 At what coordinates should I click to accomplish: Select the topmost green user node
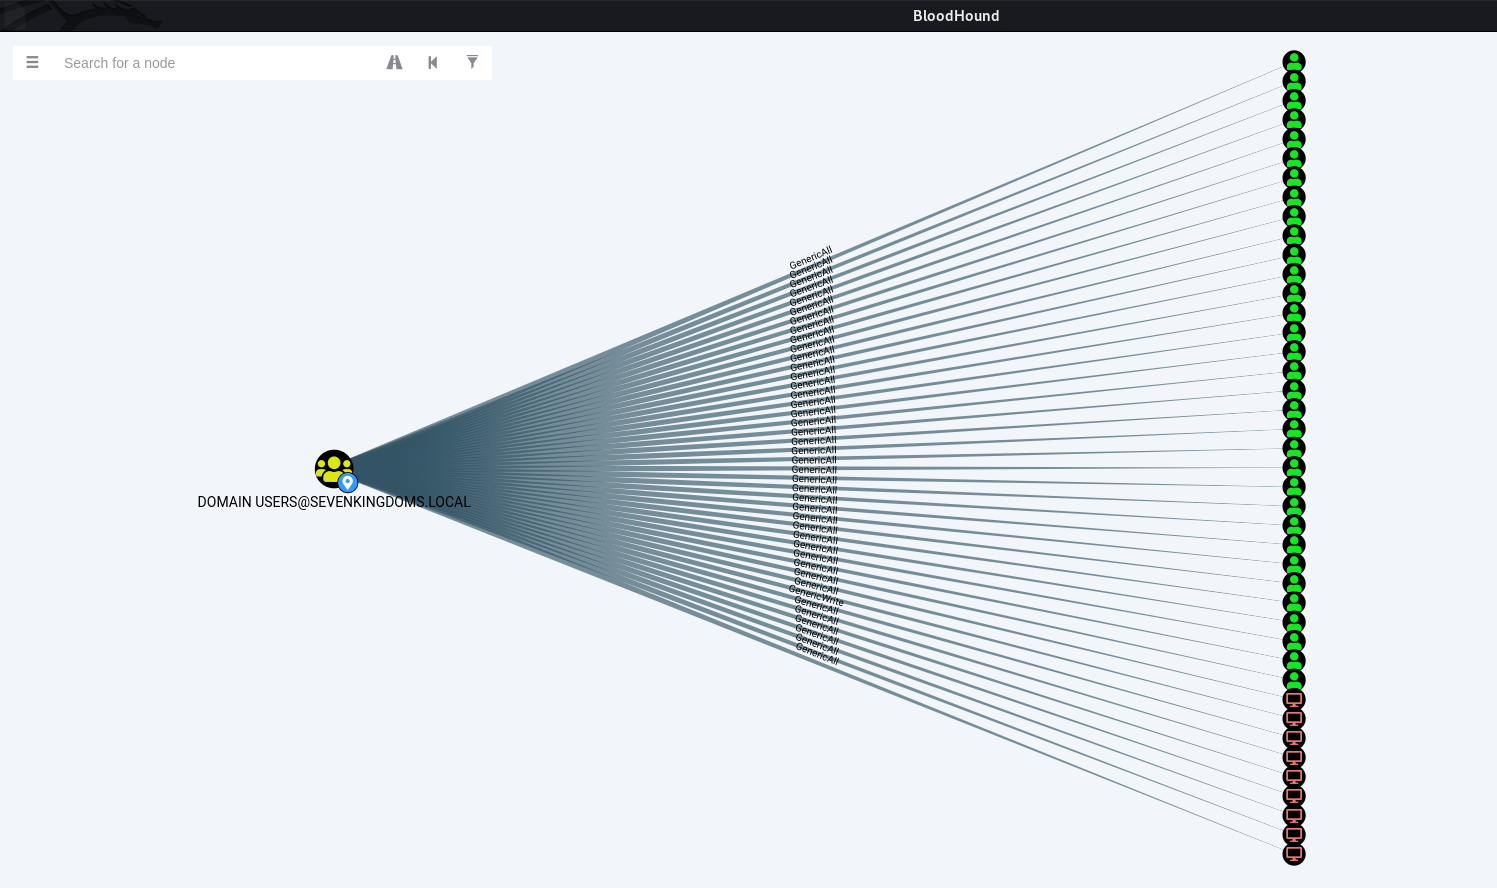tap(1294, 62)
